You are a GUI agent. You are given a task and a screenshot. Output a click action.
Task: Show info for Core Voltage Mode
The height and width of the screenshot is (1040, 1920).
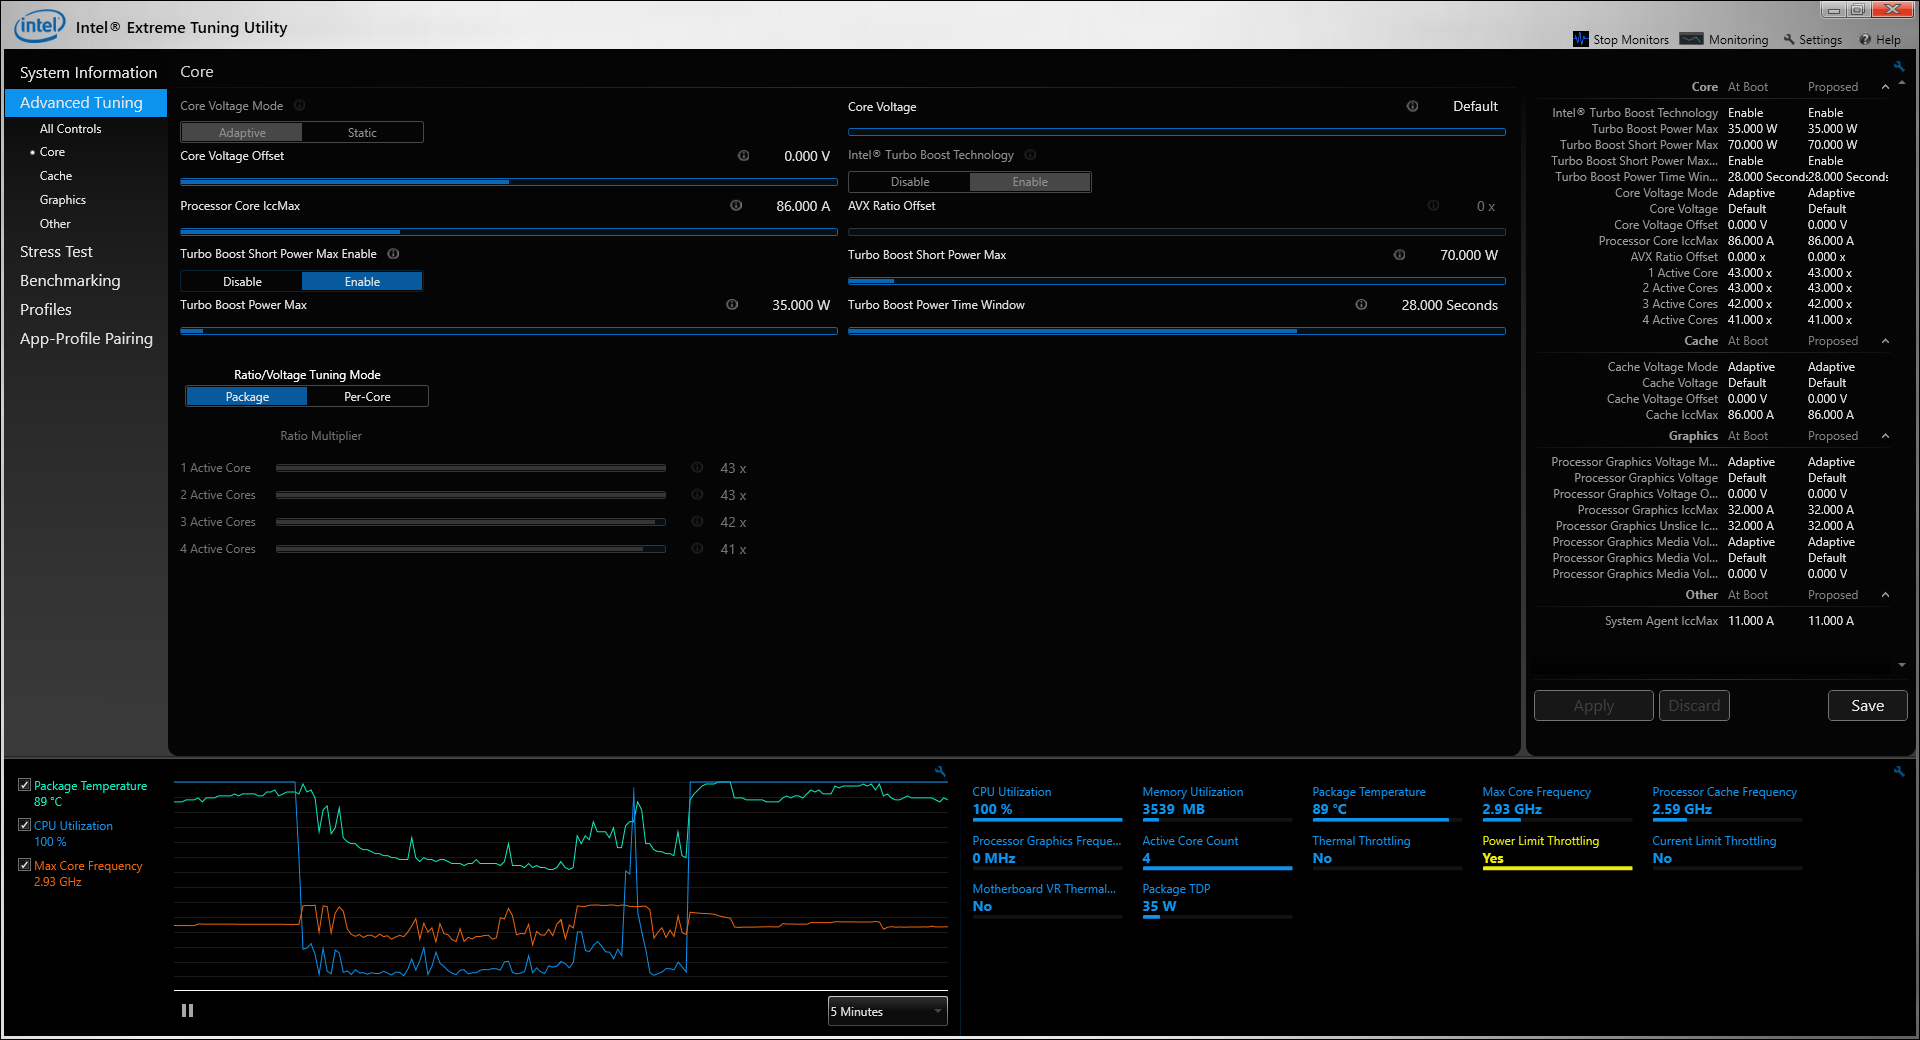[x=299, y=105]
